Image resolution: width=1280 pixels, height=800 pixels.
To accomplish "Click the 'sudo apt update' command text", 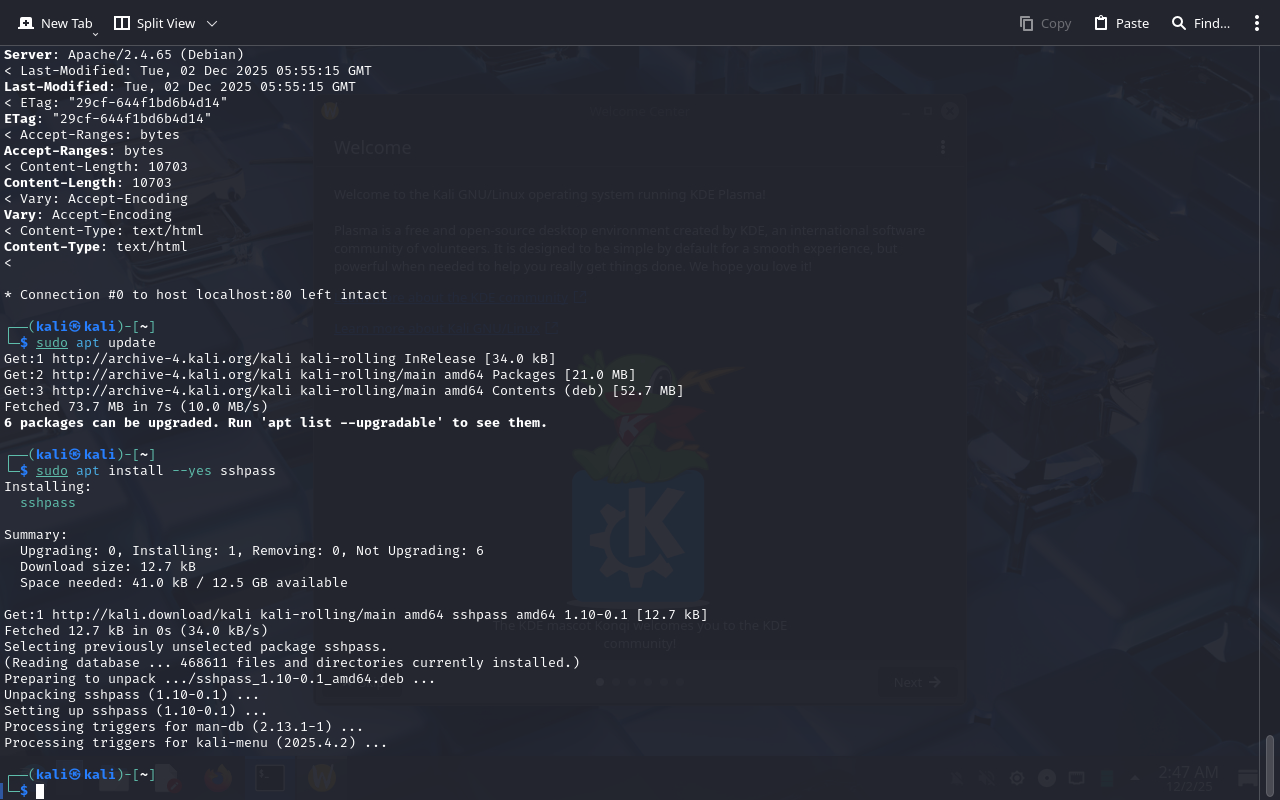I will tap(96, 343).
